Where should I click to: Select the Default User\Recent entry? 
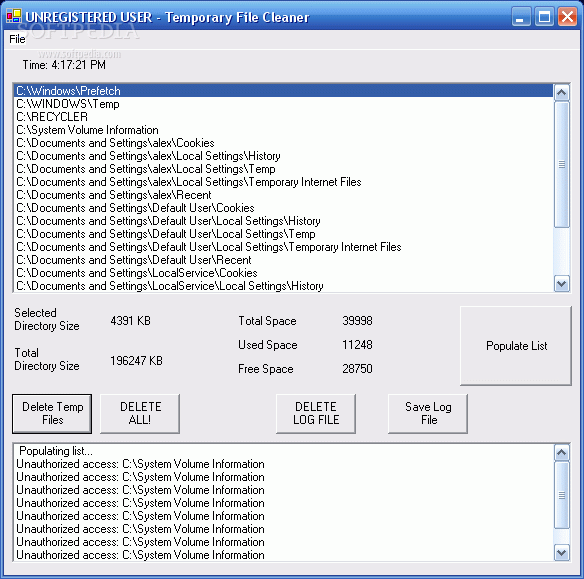point(283,260)
